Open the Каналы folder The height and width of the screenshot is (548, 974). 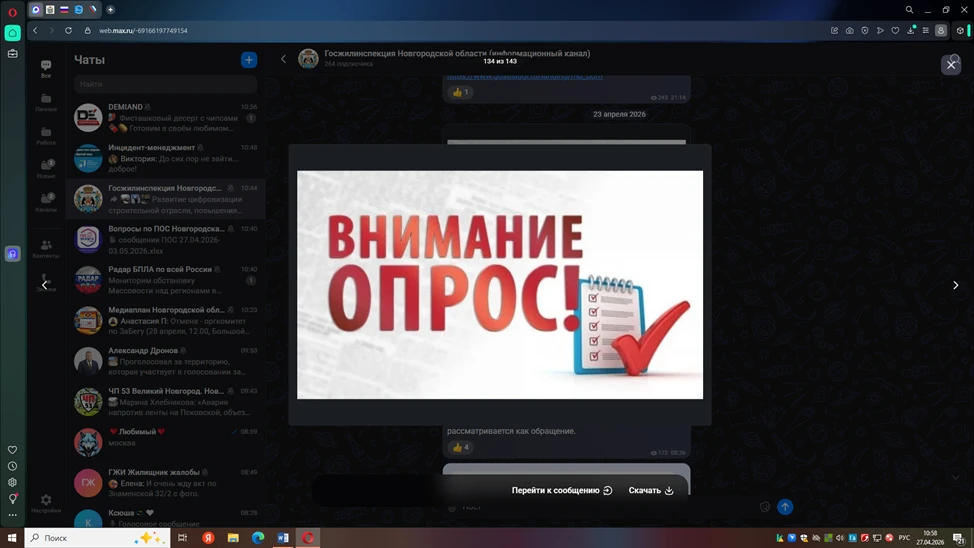pyautogui.click(x=46, y=203)
